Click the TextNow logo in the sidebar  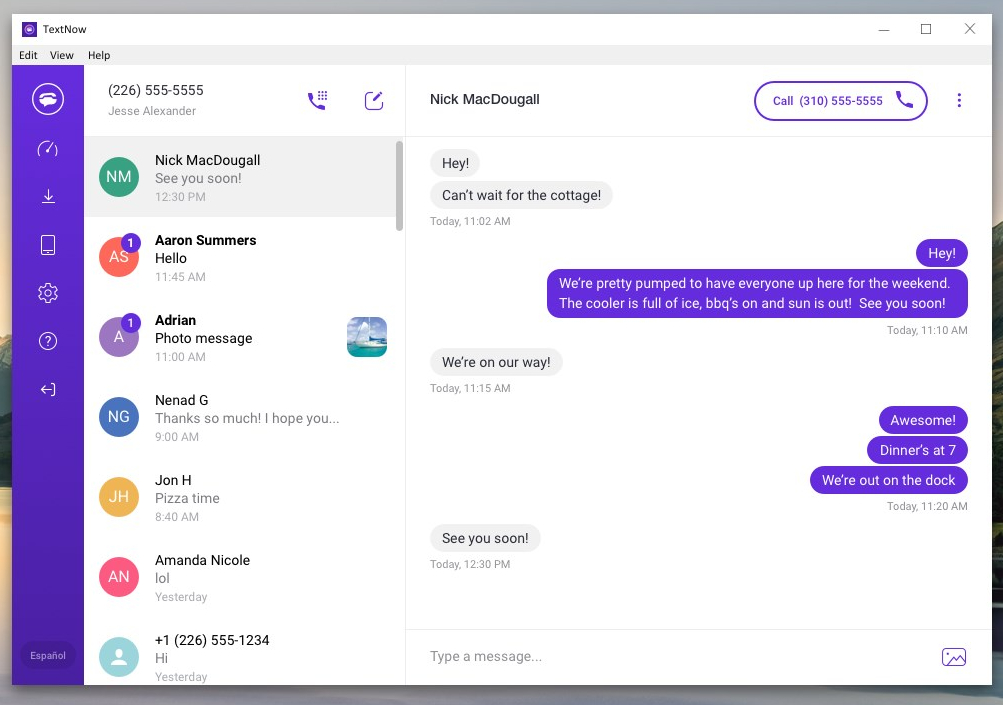click(47, 99)
